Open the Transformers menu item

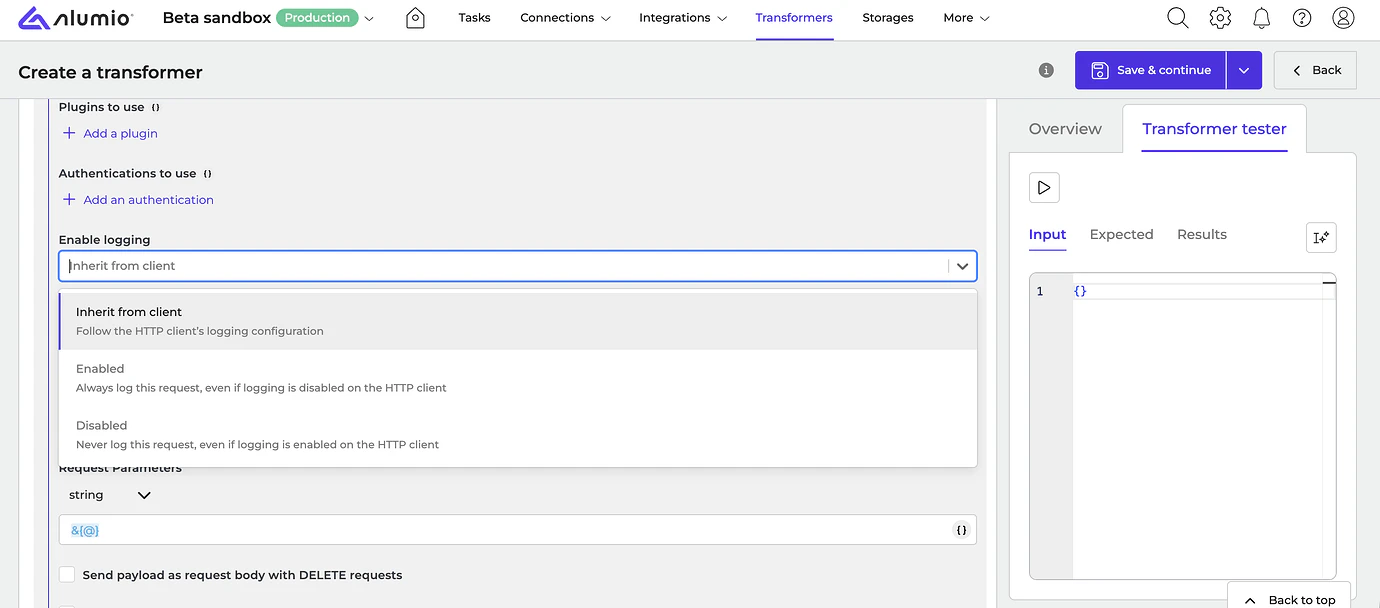[x=794, y=18]
